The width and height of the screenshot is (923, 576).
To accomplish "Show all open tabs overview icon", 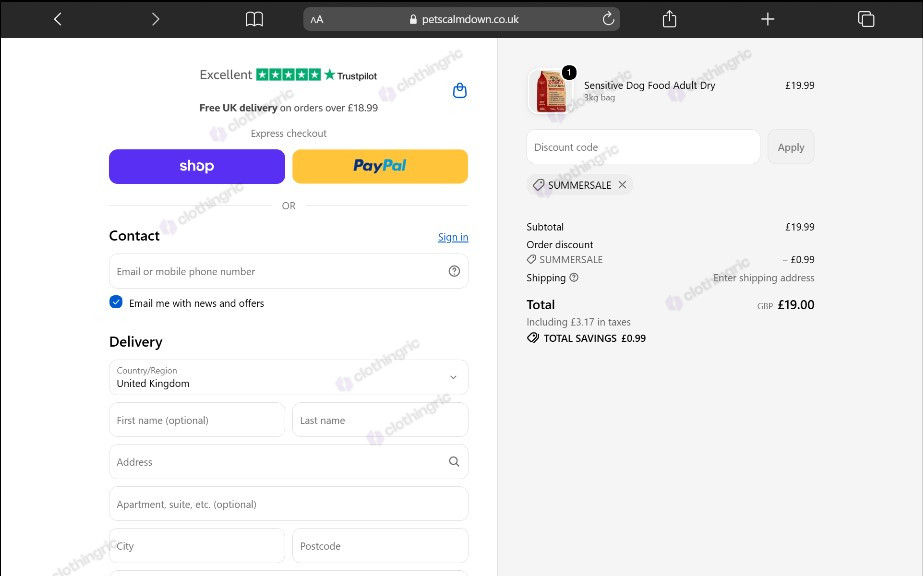I will coord(866,19).
